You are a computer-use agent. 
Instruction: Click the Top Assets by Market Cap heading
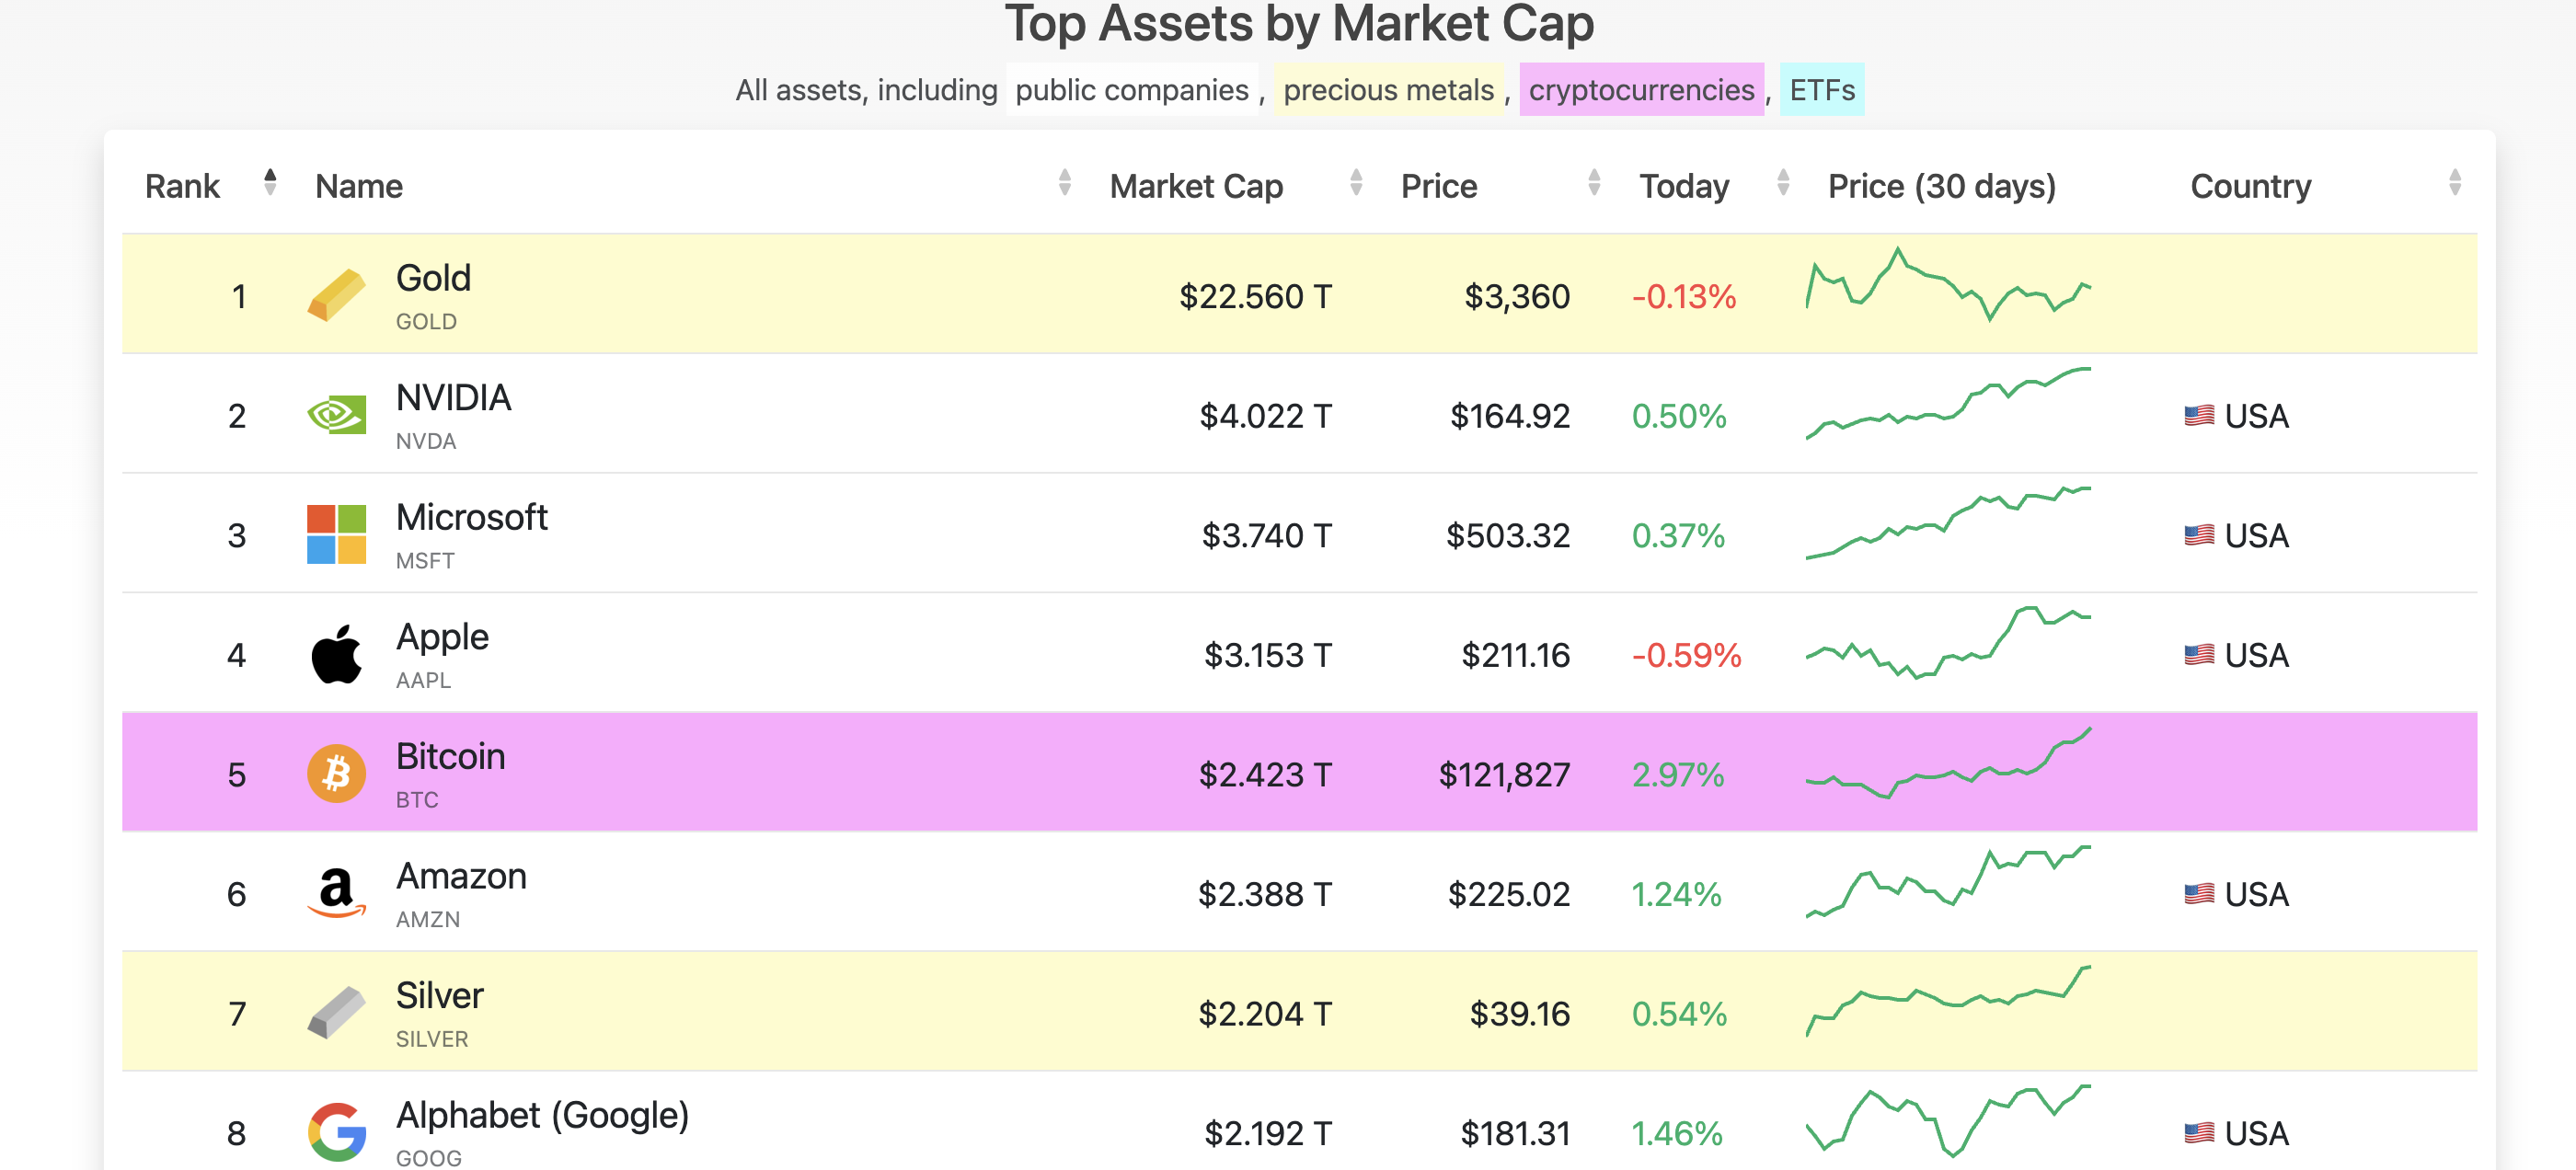[1299, 24]
